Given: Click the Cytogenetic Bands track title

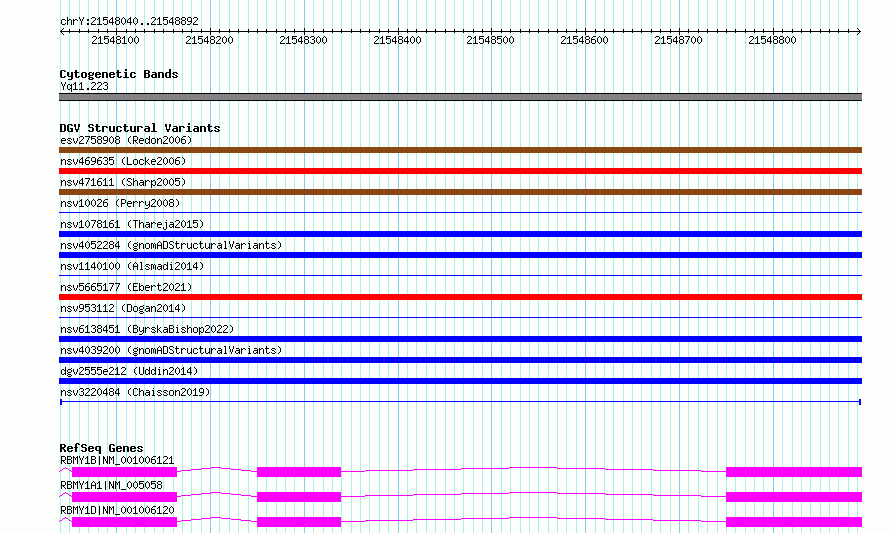Looking at the screenshot, I should pos(119,74).
